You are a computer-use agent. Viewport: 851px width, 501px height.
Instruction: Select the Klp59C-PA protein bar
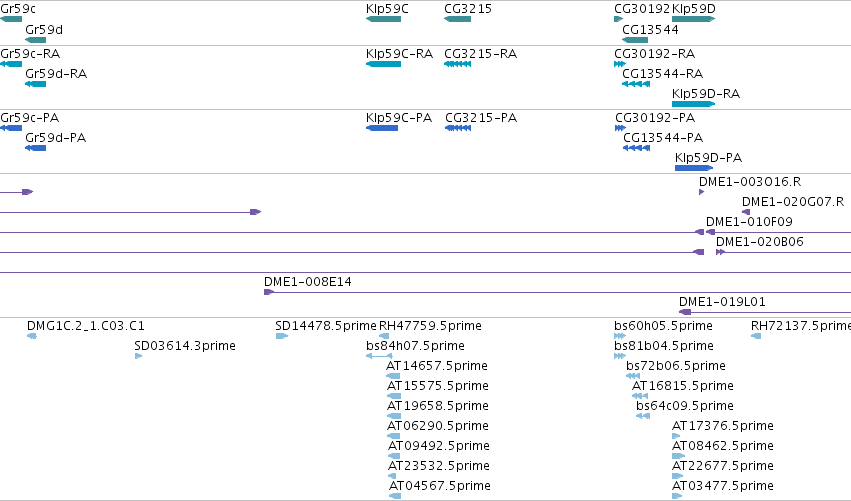click(x=382, y=128)
